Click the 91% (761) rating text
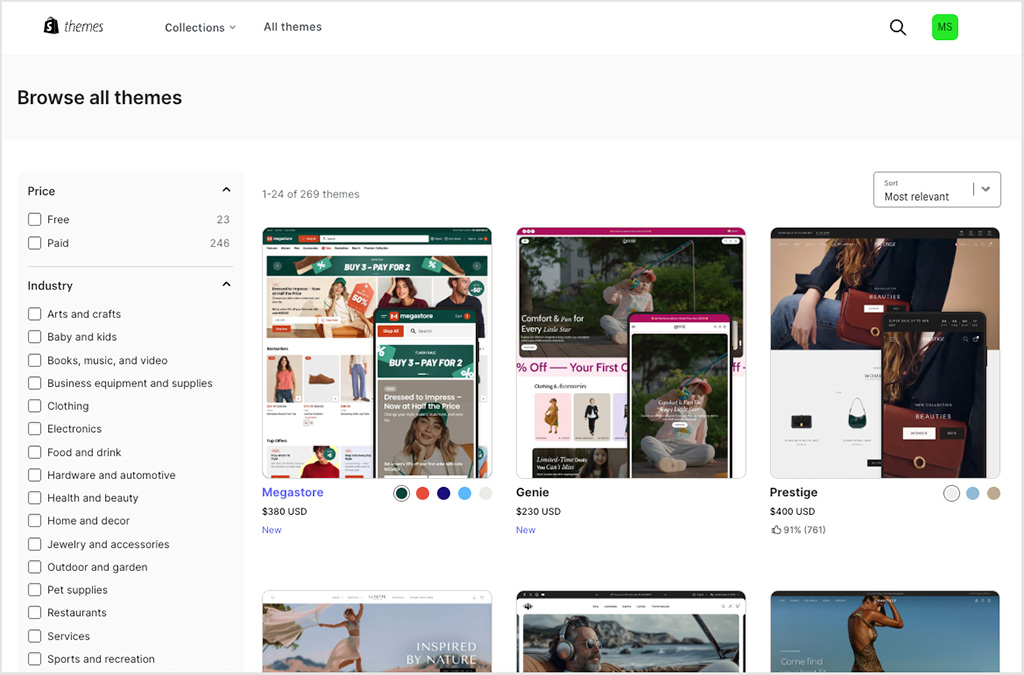 [805, 530]
